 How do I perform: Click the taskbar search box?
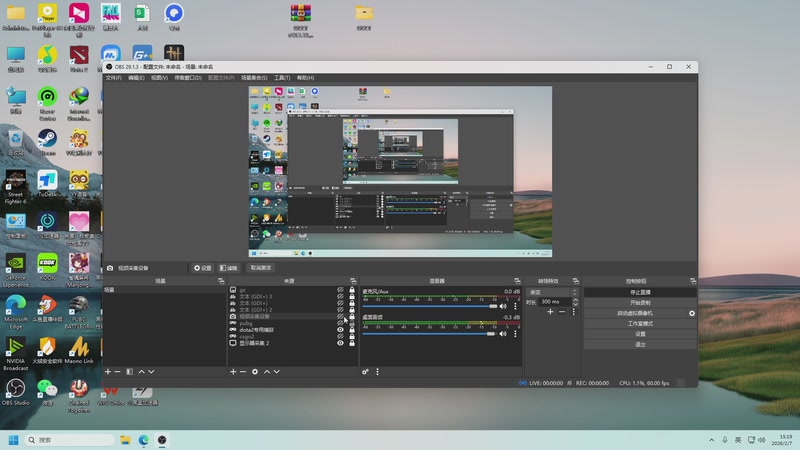[70, 440]
